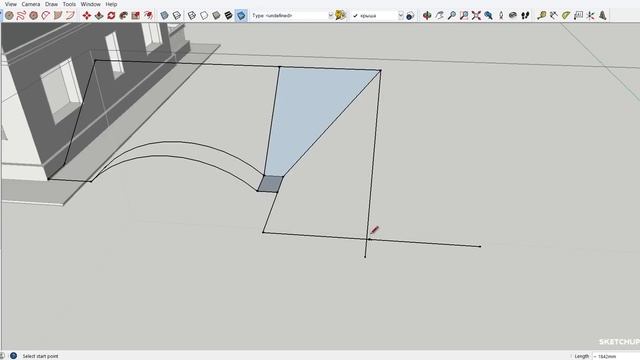This screenshot has height=360, width=640.
Task: Toggle Back Edges style
Action: (x=177, y=16)
